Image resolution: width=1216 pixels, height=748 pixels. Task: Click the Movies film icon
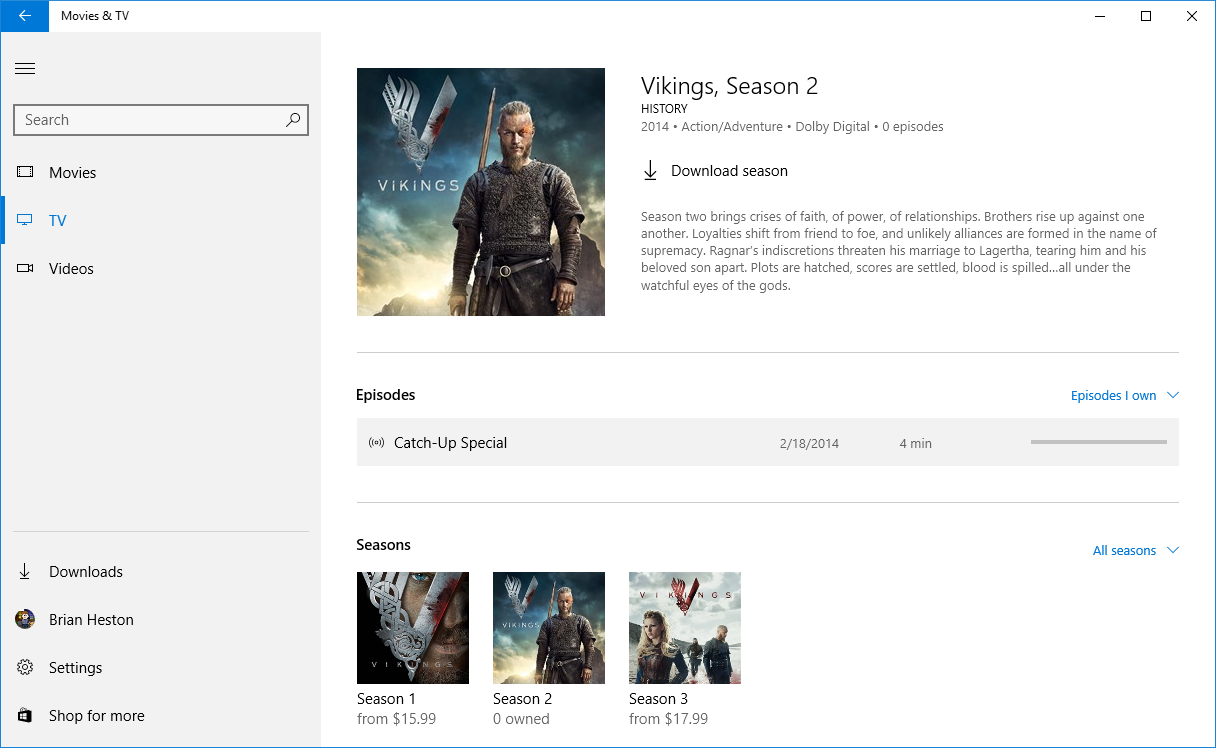pyautogui.click(x=25, y=172)
